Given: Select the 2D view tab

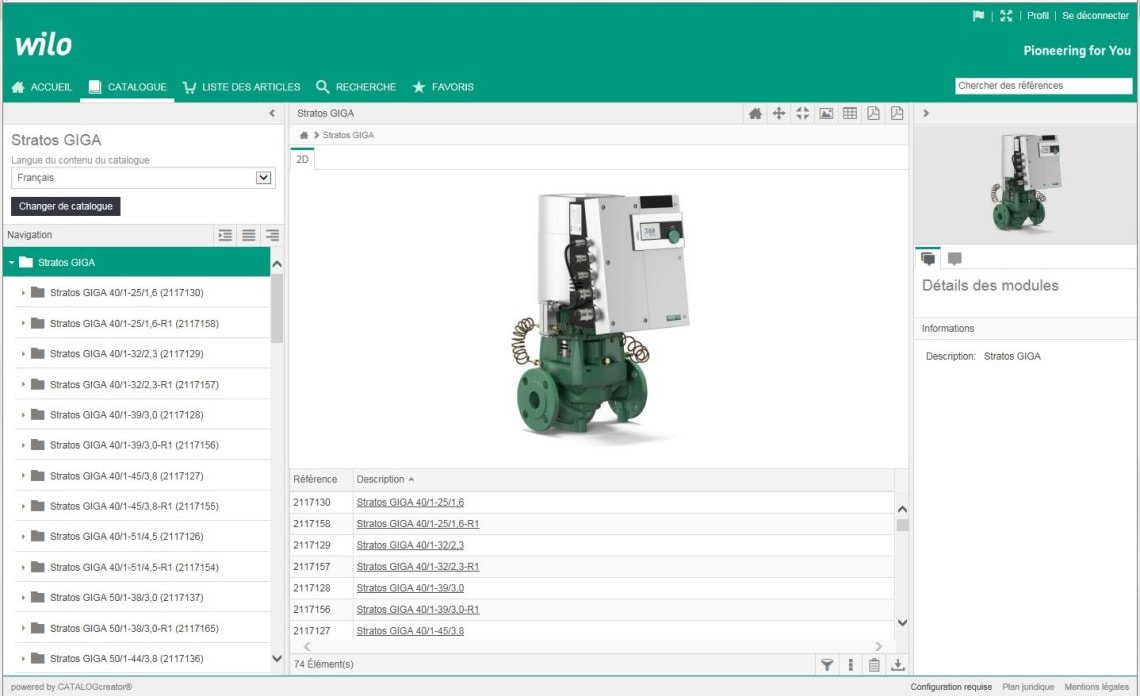Looking at the screenshot, I should point(302,159).
